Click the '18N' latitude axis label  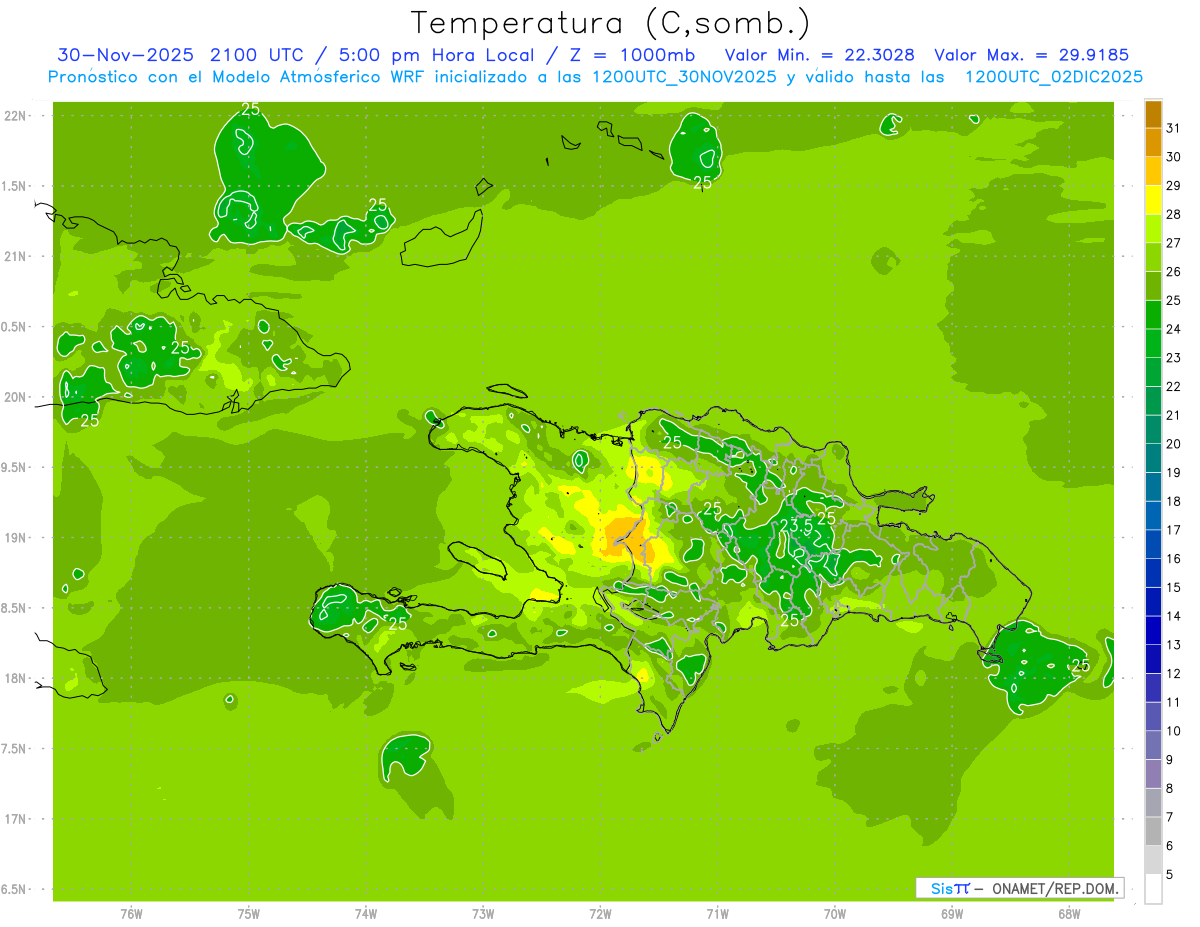(x=16, y=679)
